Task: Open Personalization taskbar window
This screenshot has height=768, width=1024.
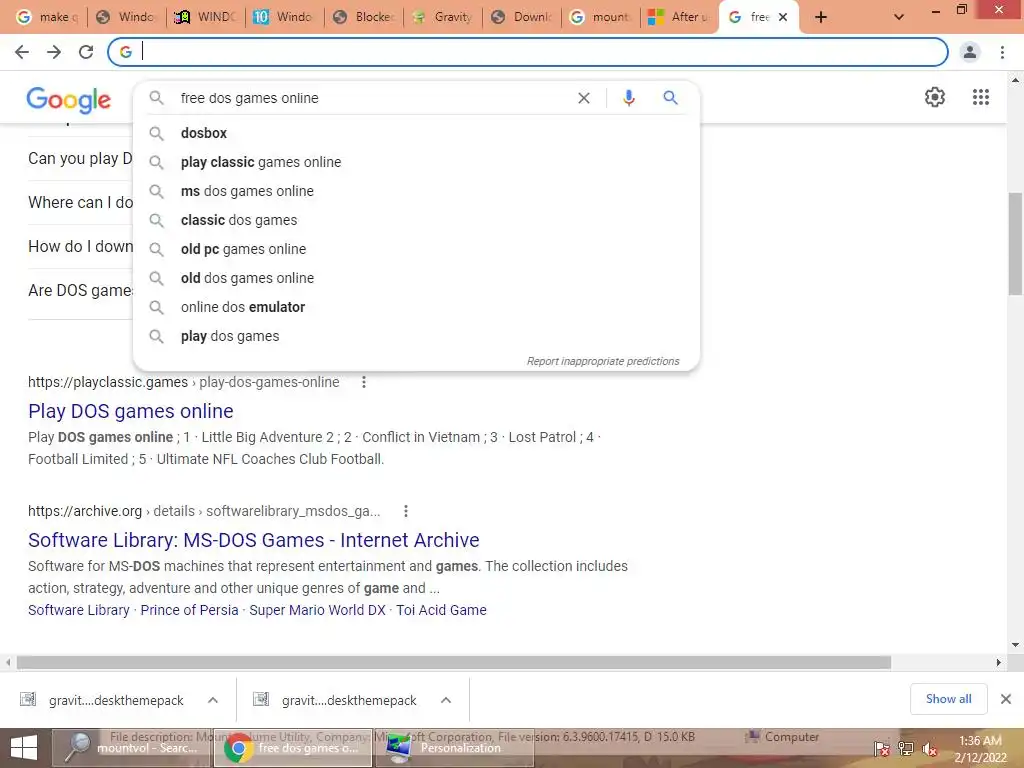Action: point(453,748)
